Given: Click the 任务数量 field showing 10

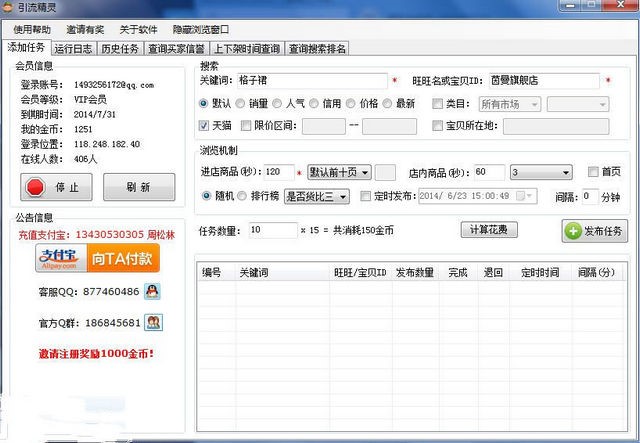Looking at the screenshot, I should click(273, 230).
